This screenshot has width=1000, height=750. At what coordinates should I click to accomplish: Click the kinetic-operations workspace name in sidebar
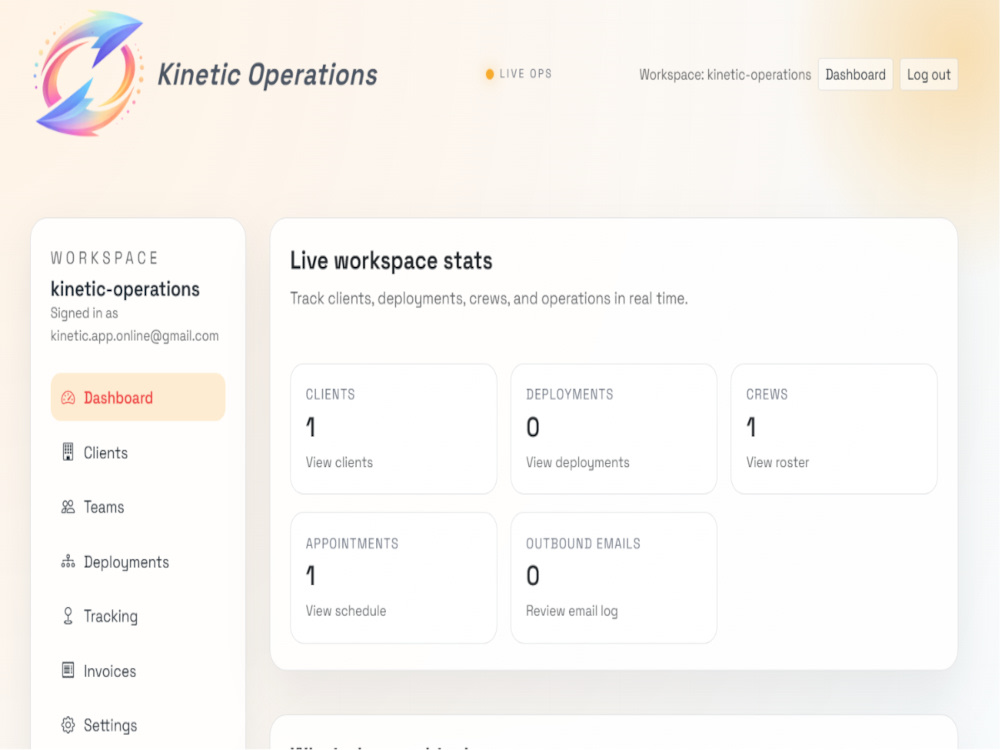pyautogui.click(x=125, y=289)
